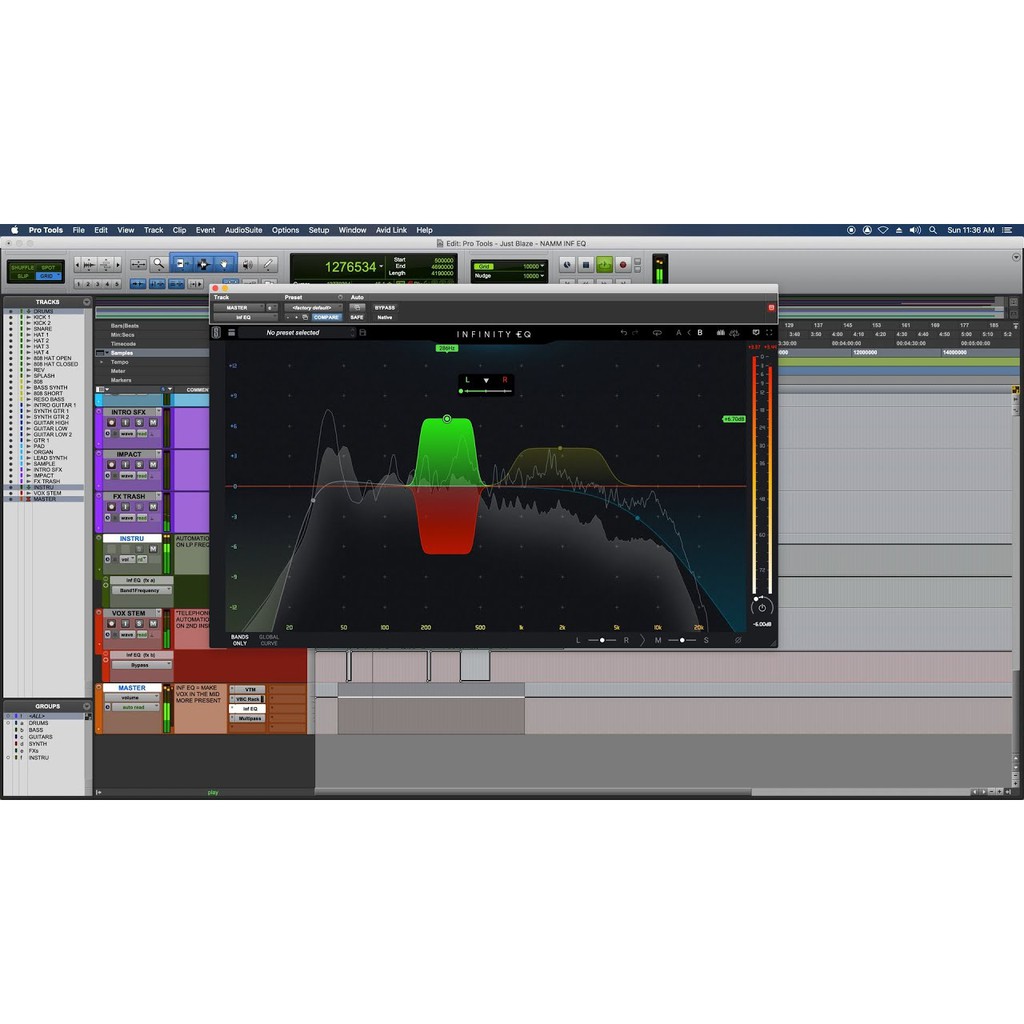Open the Track menu

click(x=153, y=230)
